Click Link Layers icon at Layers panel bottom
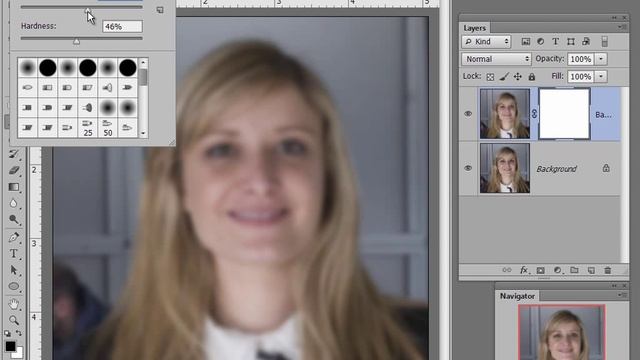Image resolution: width=640 pixels, height=360 pixels. [507, 270]
